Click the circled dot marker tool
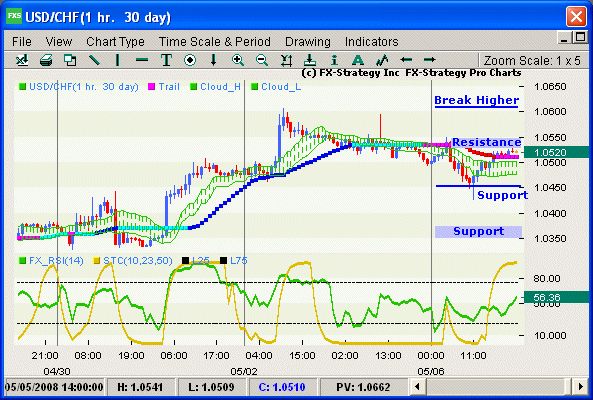 [x=190, y=60]
